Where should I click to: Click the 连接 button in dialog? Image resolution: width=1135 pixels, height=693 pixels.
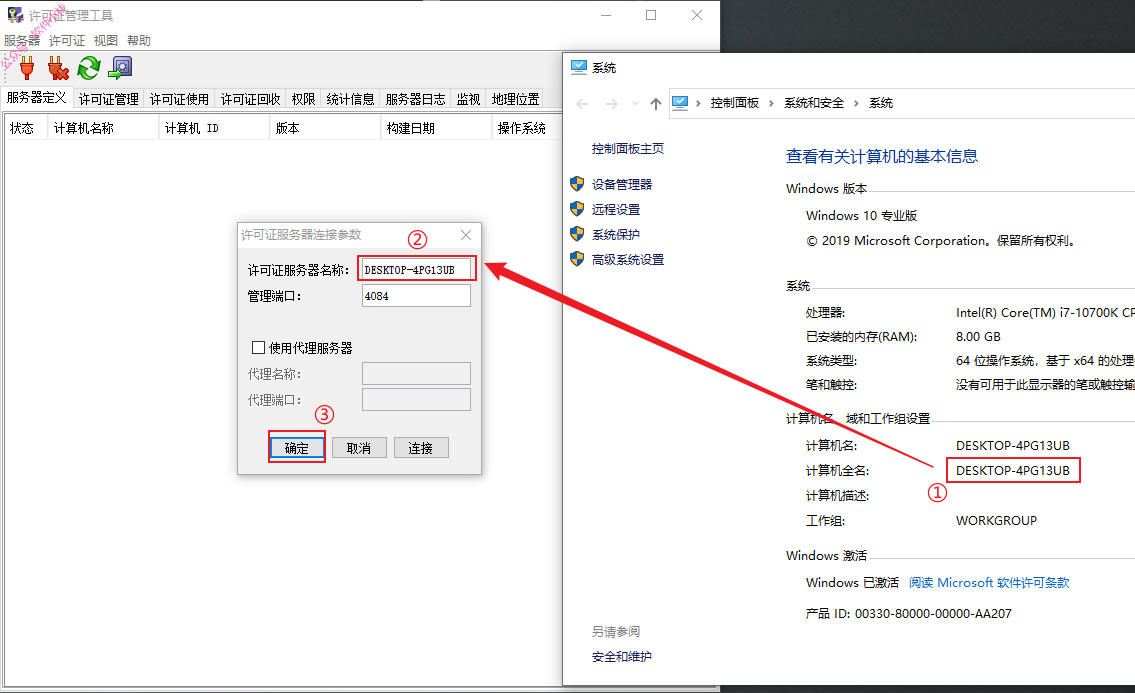click(421, 448)
